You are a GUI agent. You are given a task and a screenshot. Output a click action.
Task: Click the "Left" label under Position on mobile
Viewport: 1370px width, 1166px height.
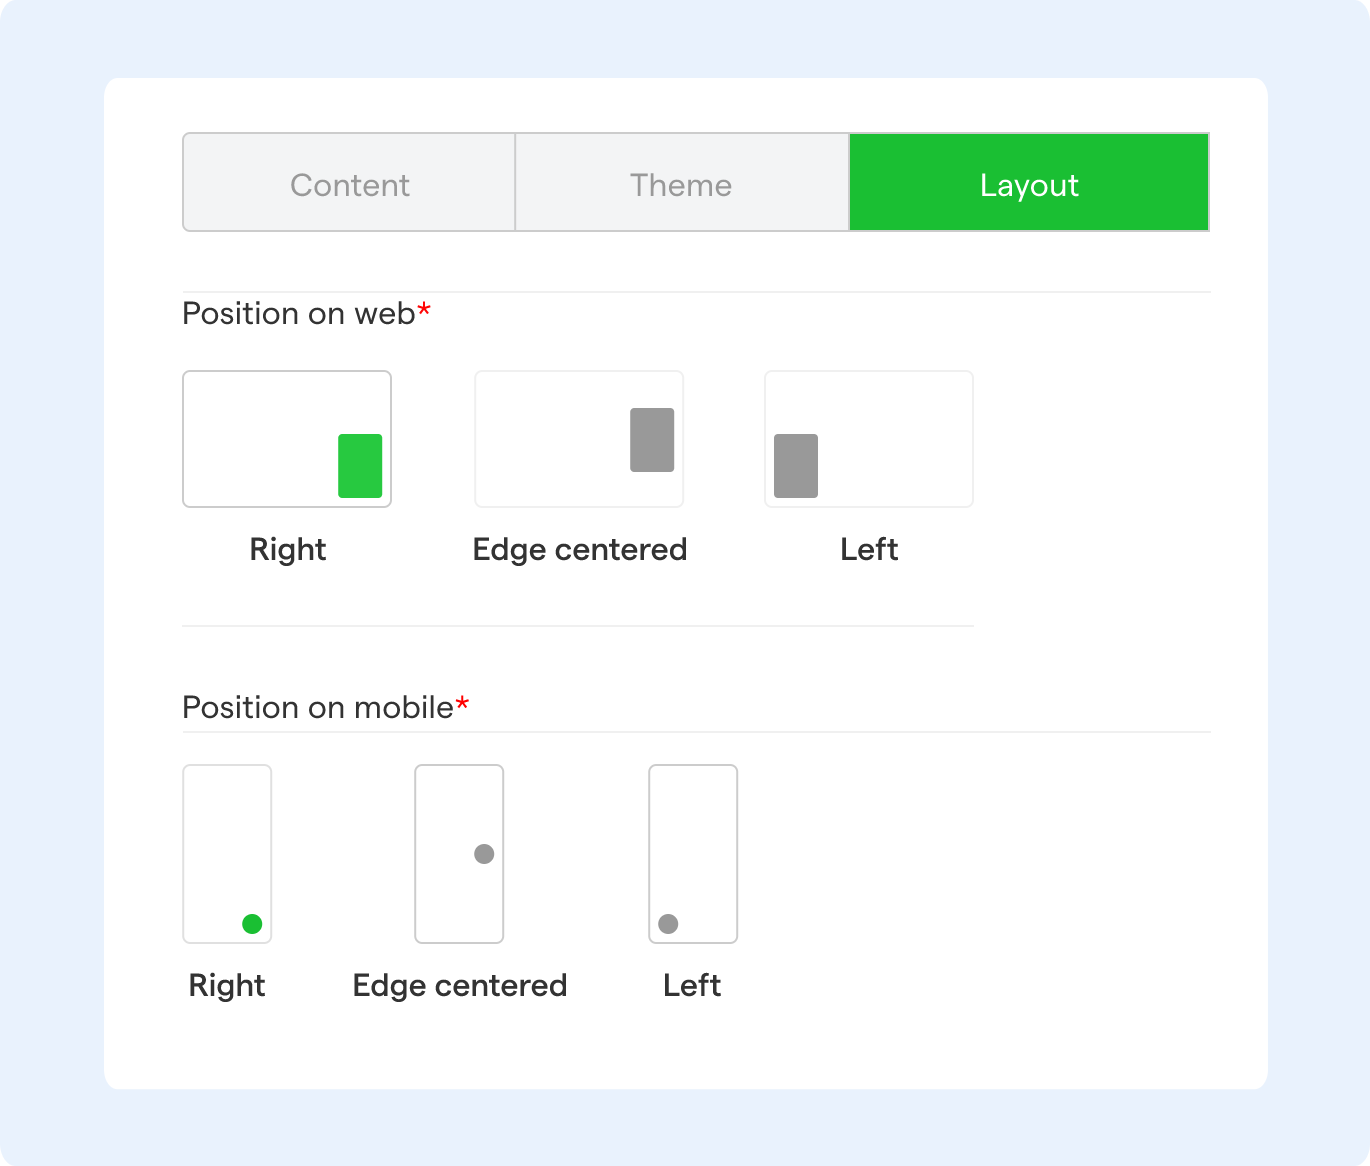tap(692, 985)
